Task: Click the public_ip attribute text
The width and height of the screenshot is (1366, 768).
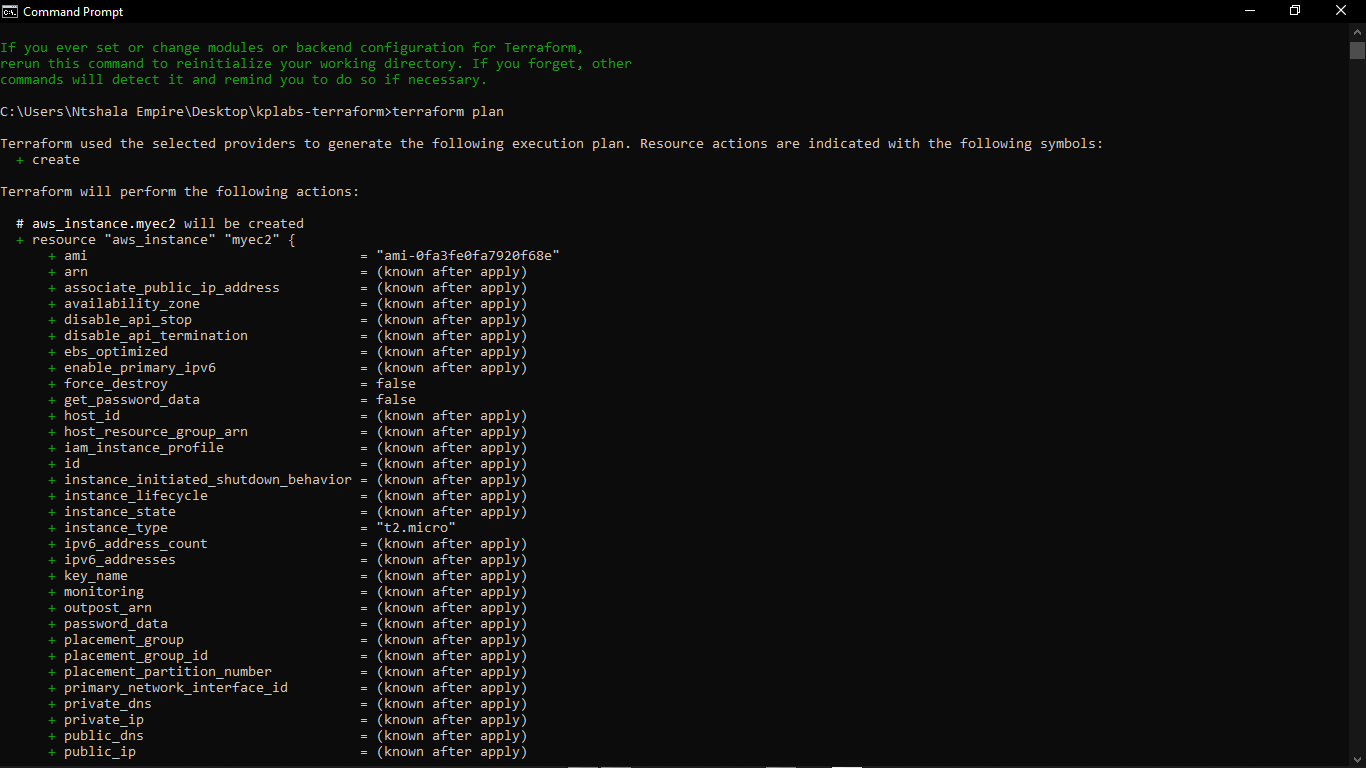Action: coord(100,751)
